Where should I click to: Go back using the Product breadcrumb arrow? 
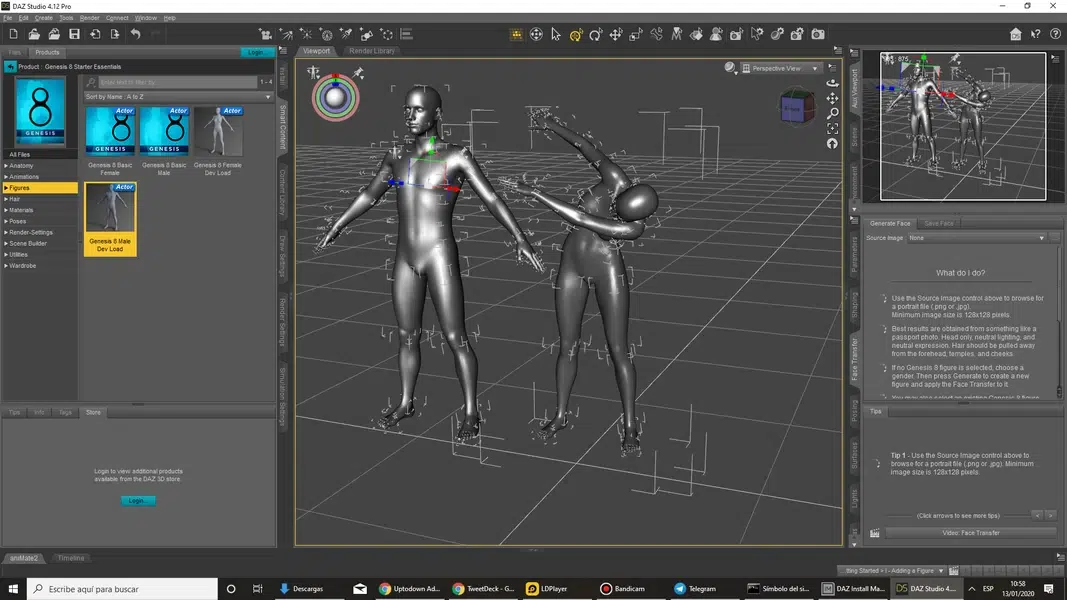coord(10,67)
